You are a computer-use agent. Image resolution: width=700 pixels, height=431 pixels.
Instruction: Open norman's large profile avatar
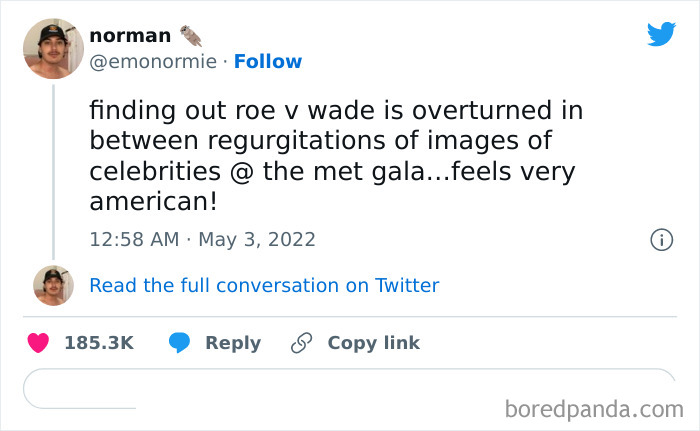tap(53, 48)
